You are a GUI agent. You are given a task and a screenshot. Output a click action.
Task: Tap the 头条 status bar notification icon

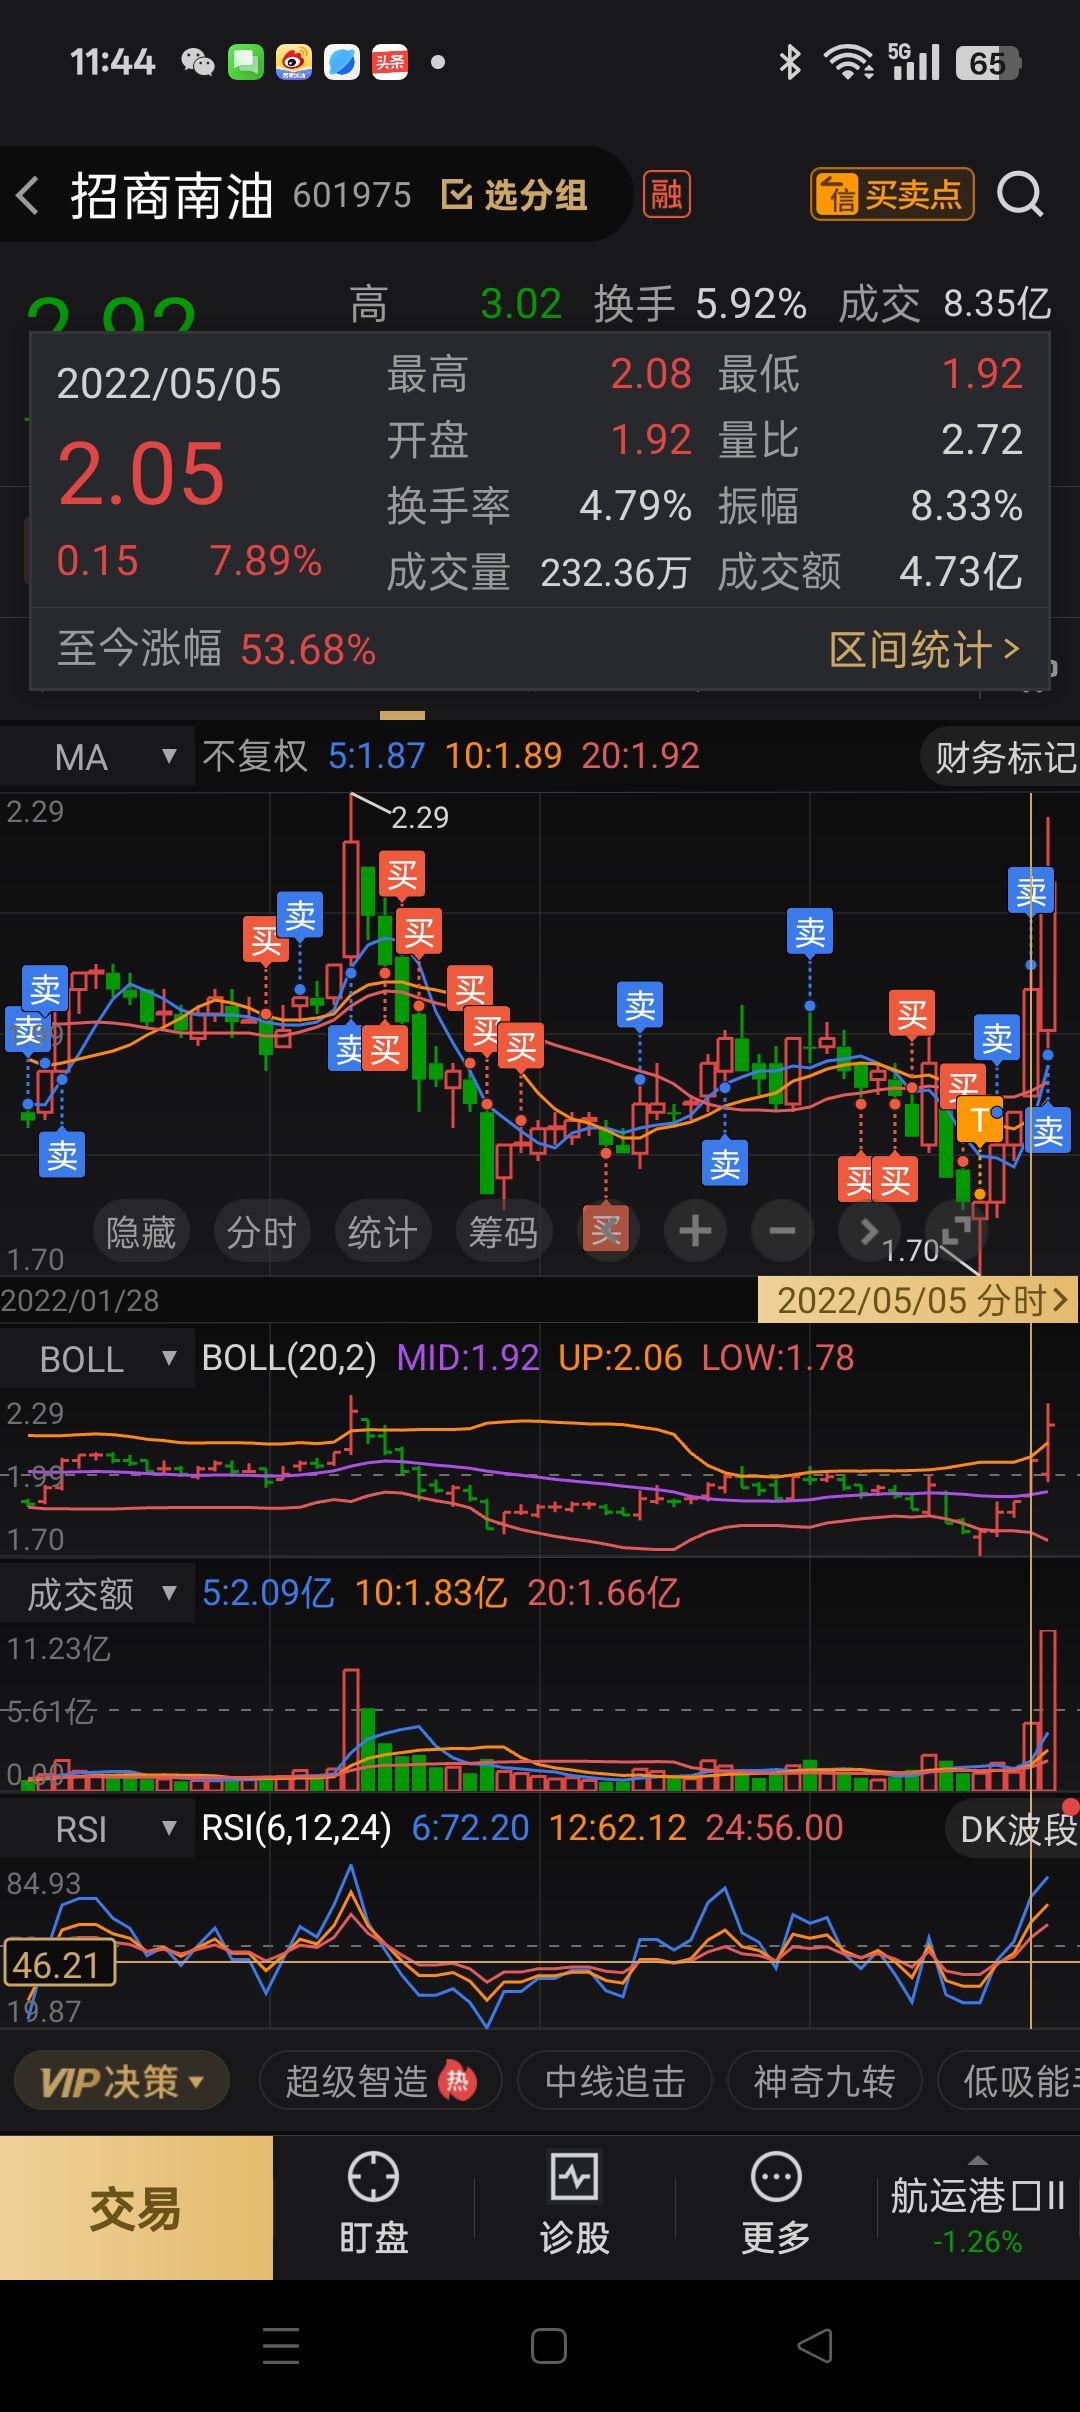[x=390, y=62]
